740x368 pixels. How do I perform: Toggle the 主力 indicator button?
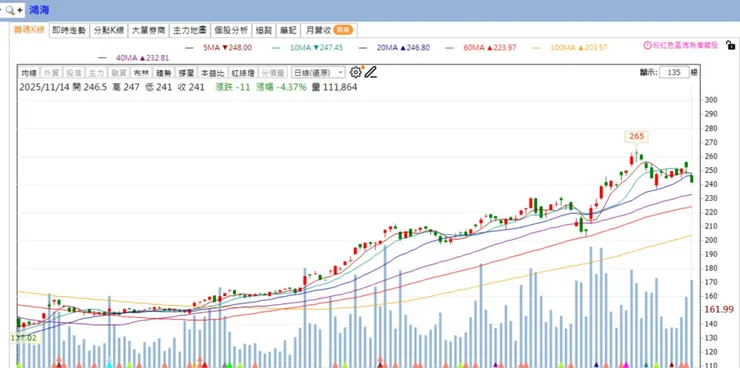[x=96, y=73]
